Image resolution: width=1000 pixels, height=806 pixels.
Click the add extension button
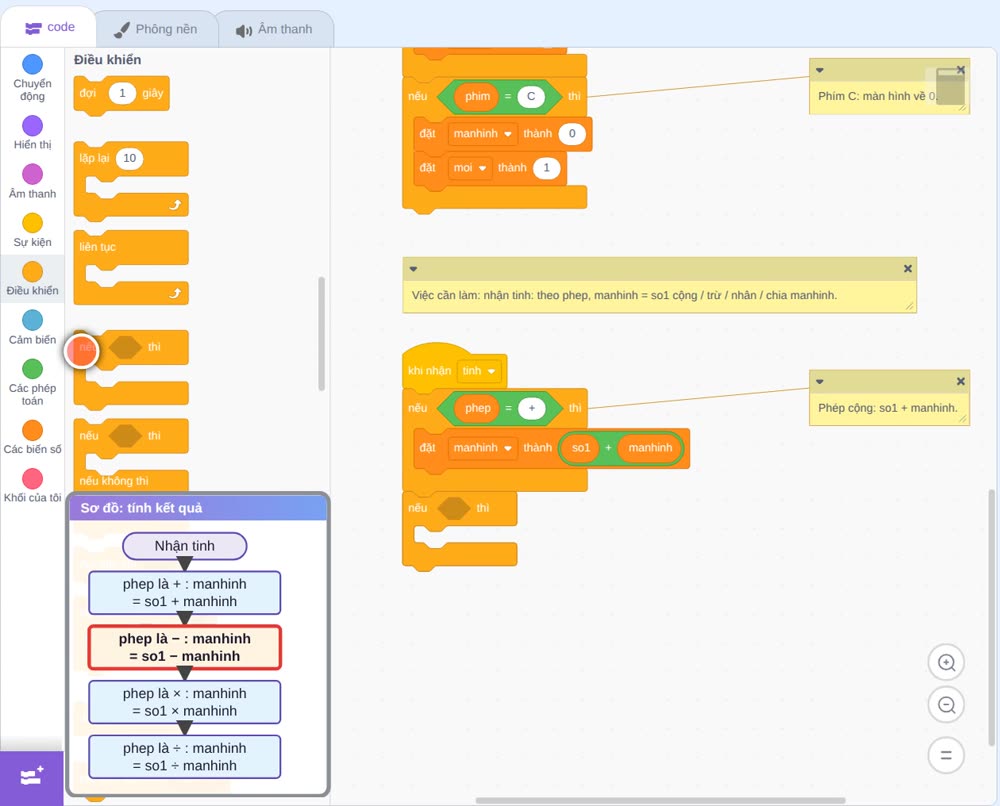[32, 777]
